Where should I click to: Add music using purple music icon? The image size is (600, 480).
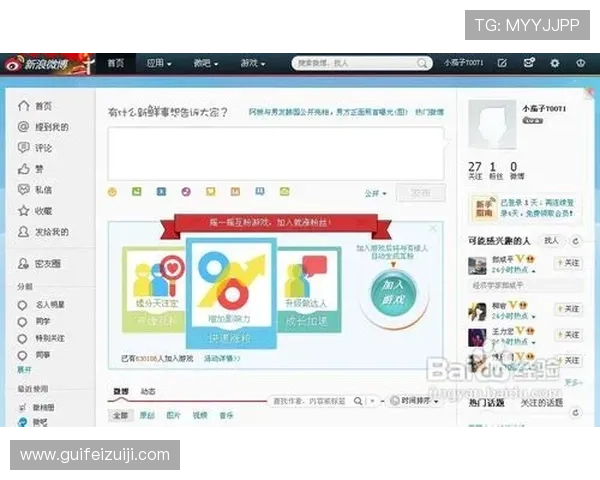point(186,191)
